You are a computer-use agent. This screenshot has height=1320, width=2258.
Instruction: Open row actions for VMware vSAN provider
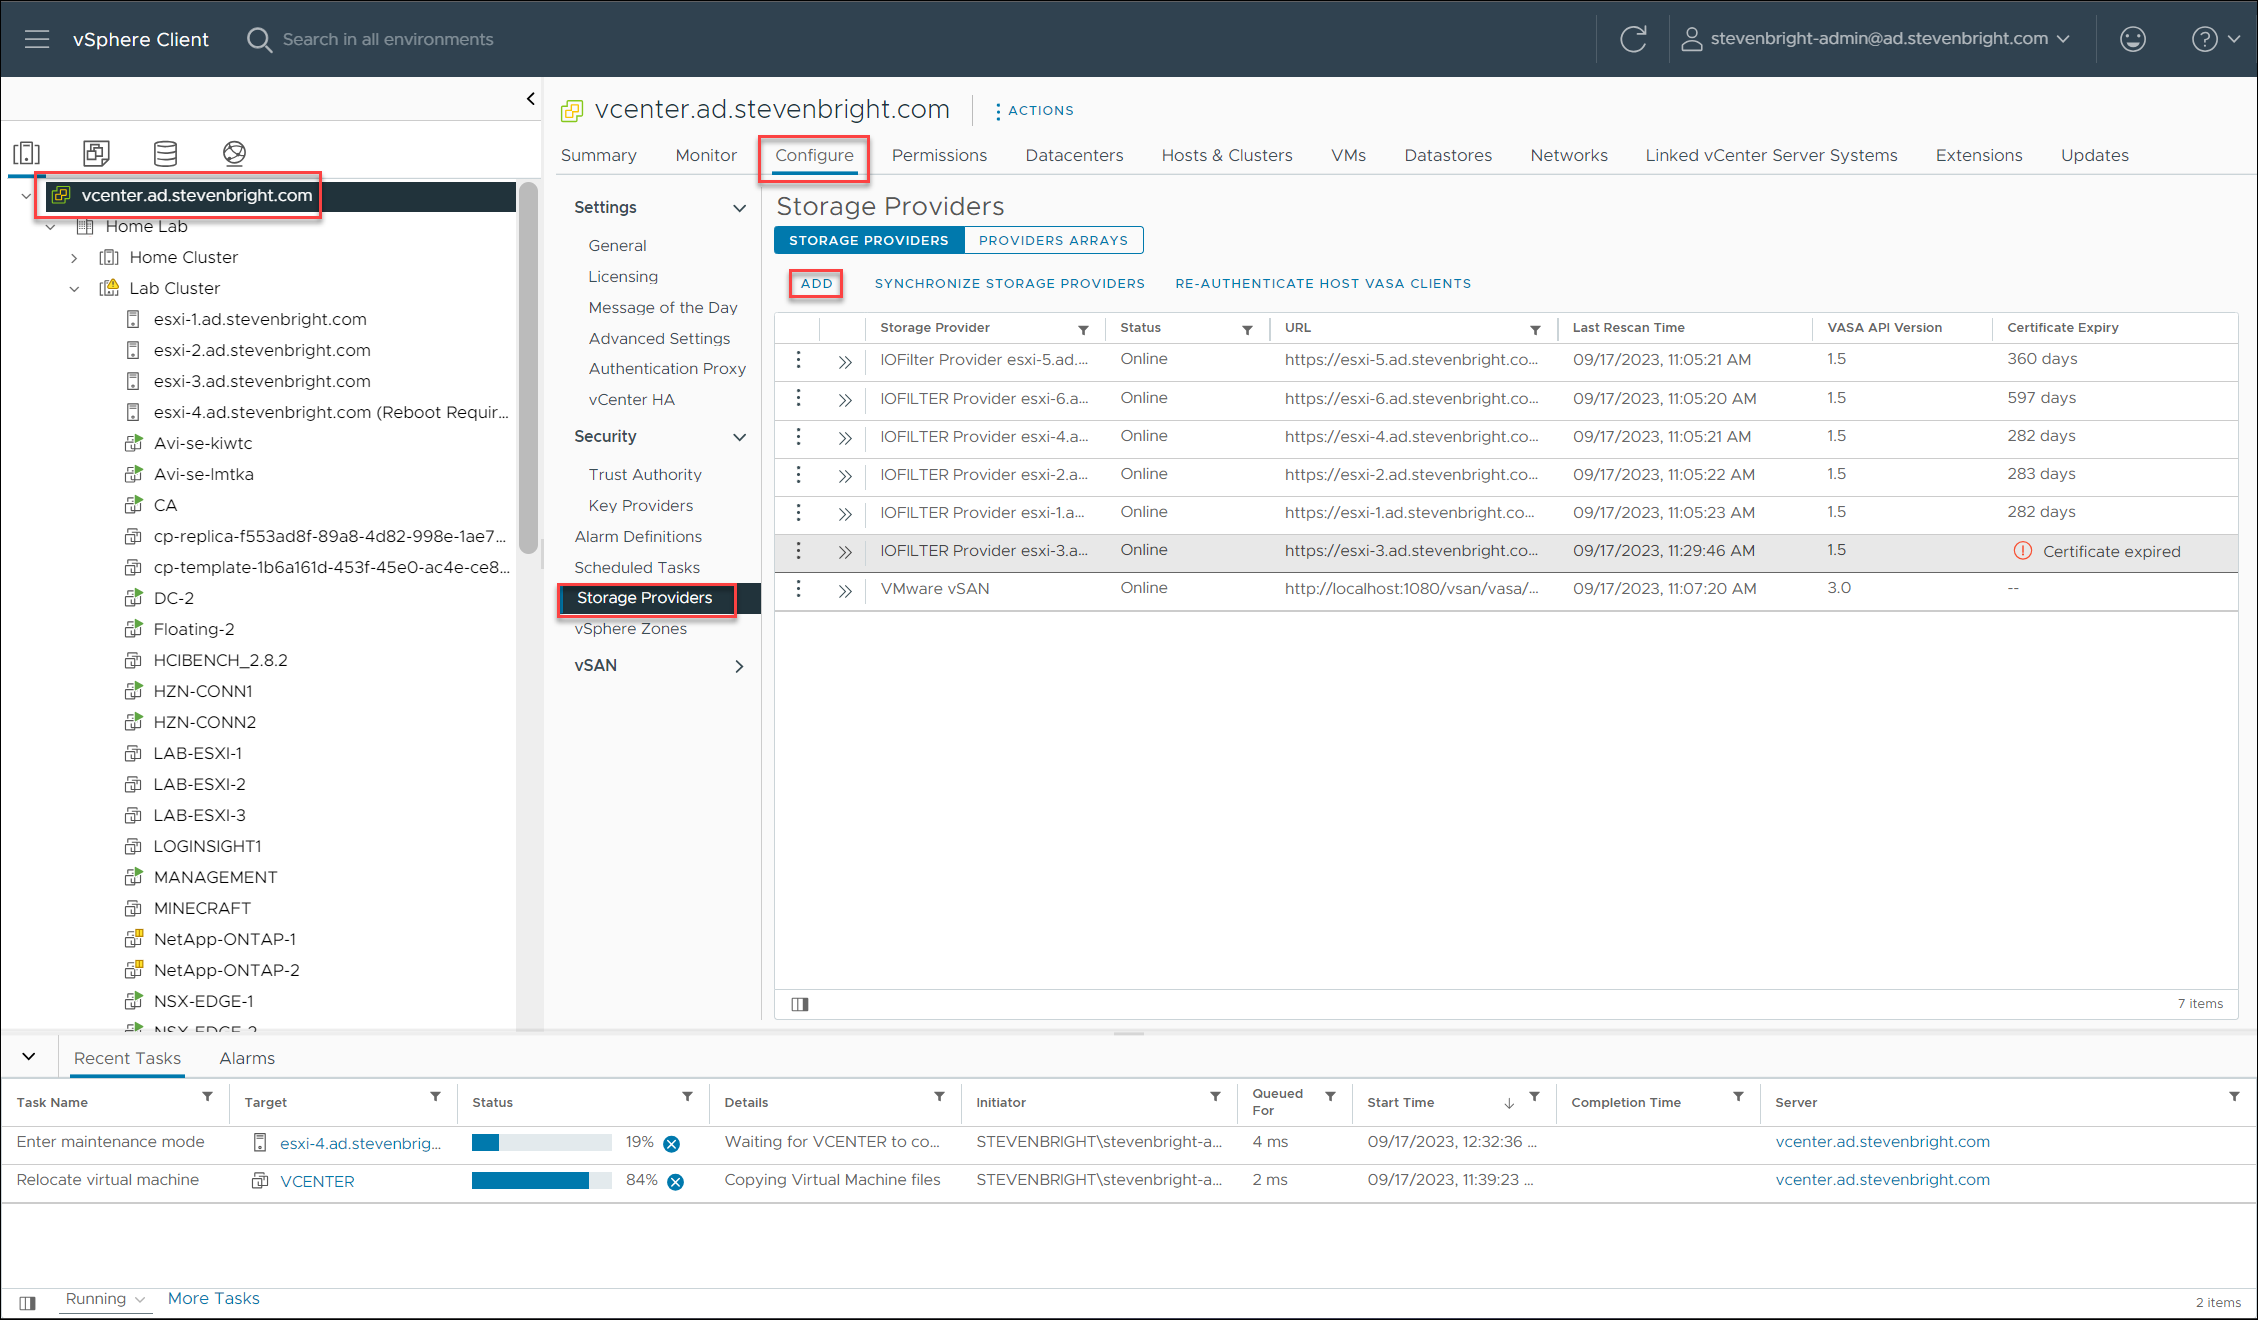[x=798, y=589]
